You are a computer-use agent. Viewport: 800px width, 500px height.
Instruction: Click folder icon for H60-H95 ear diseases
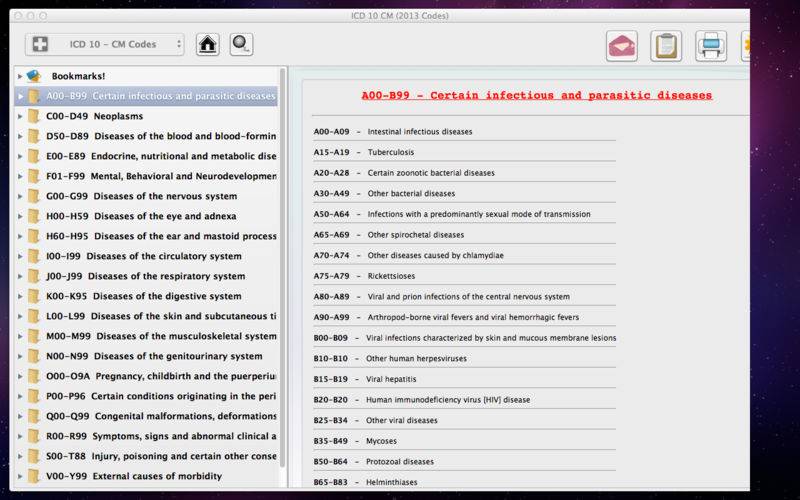pyautogui.click(x=34, y=236)
